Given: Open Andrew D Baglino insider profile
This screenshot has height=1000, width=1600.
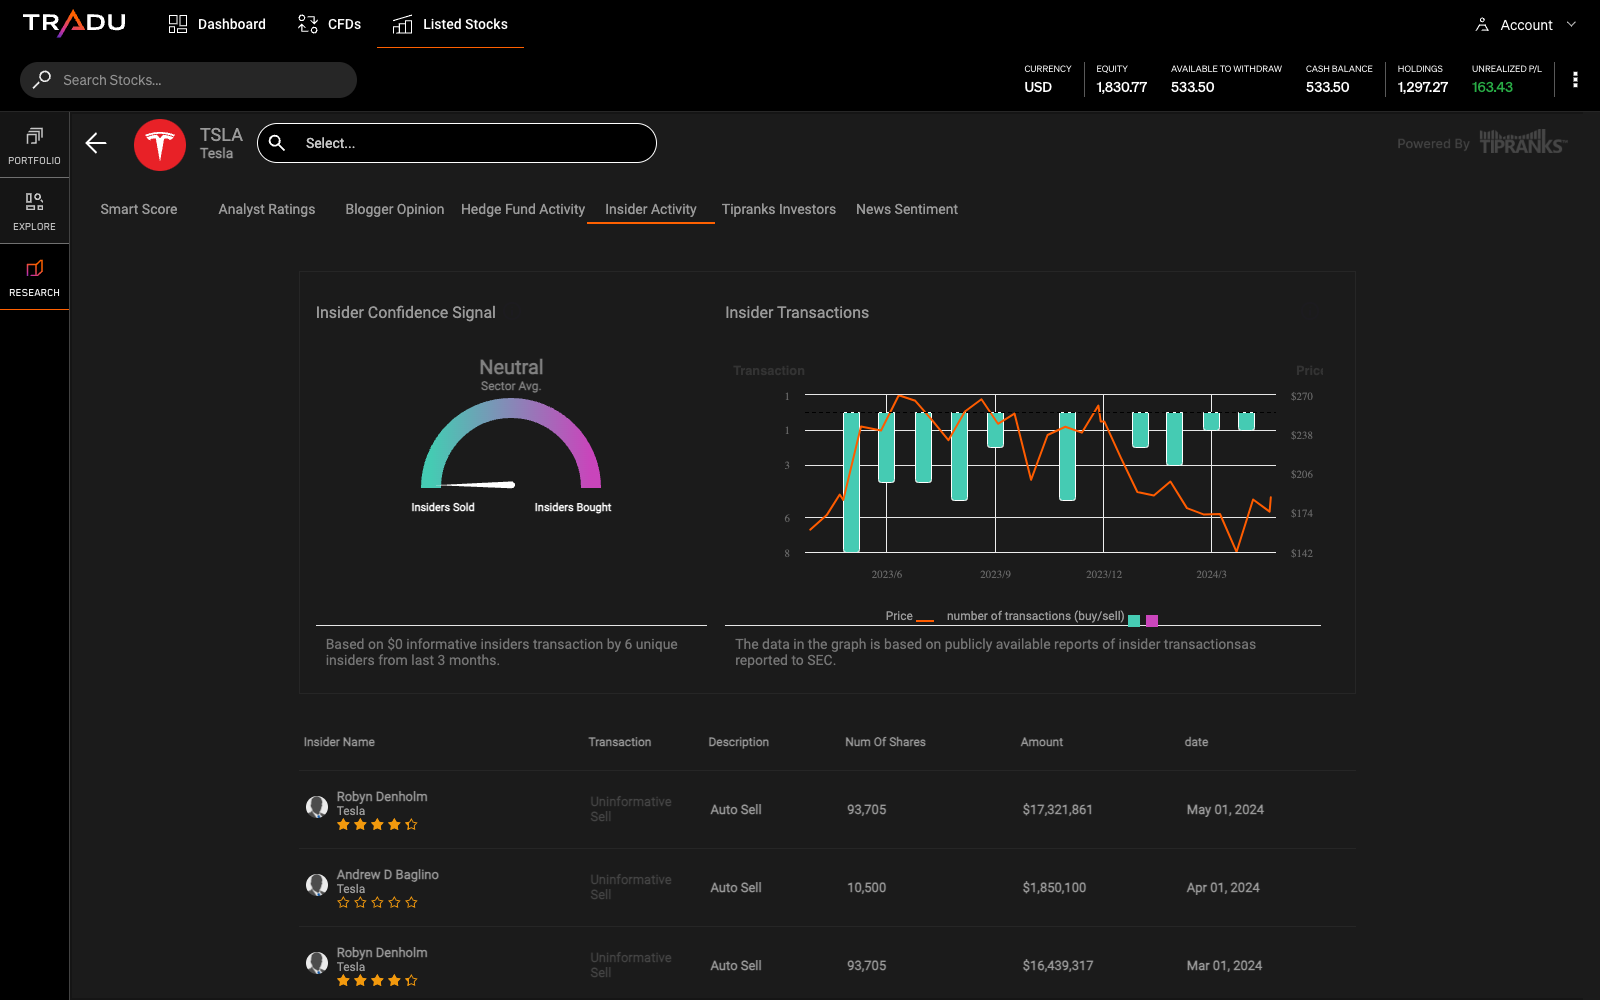Looking at the screenshot, I should [x=388, y=875].
